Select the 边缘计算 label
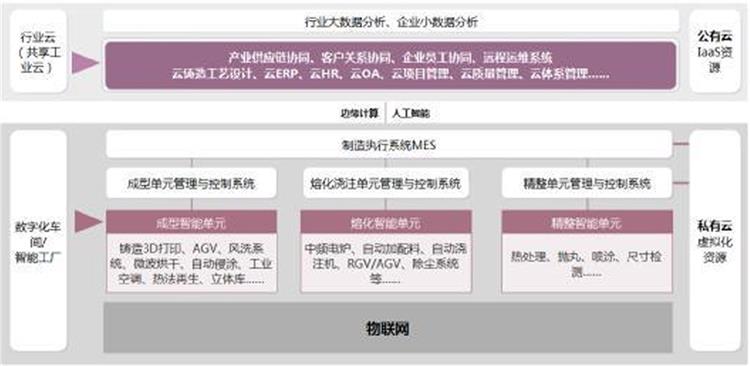 359,113
